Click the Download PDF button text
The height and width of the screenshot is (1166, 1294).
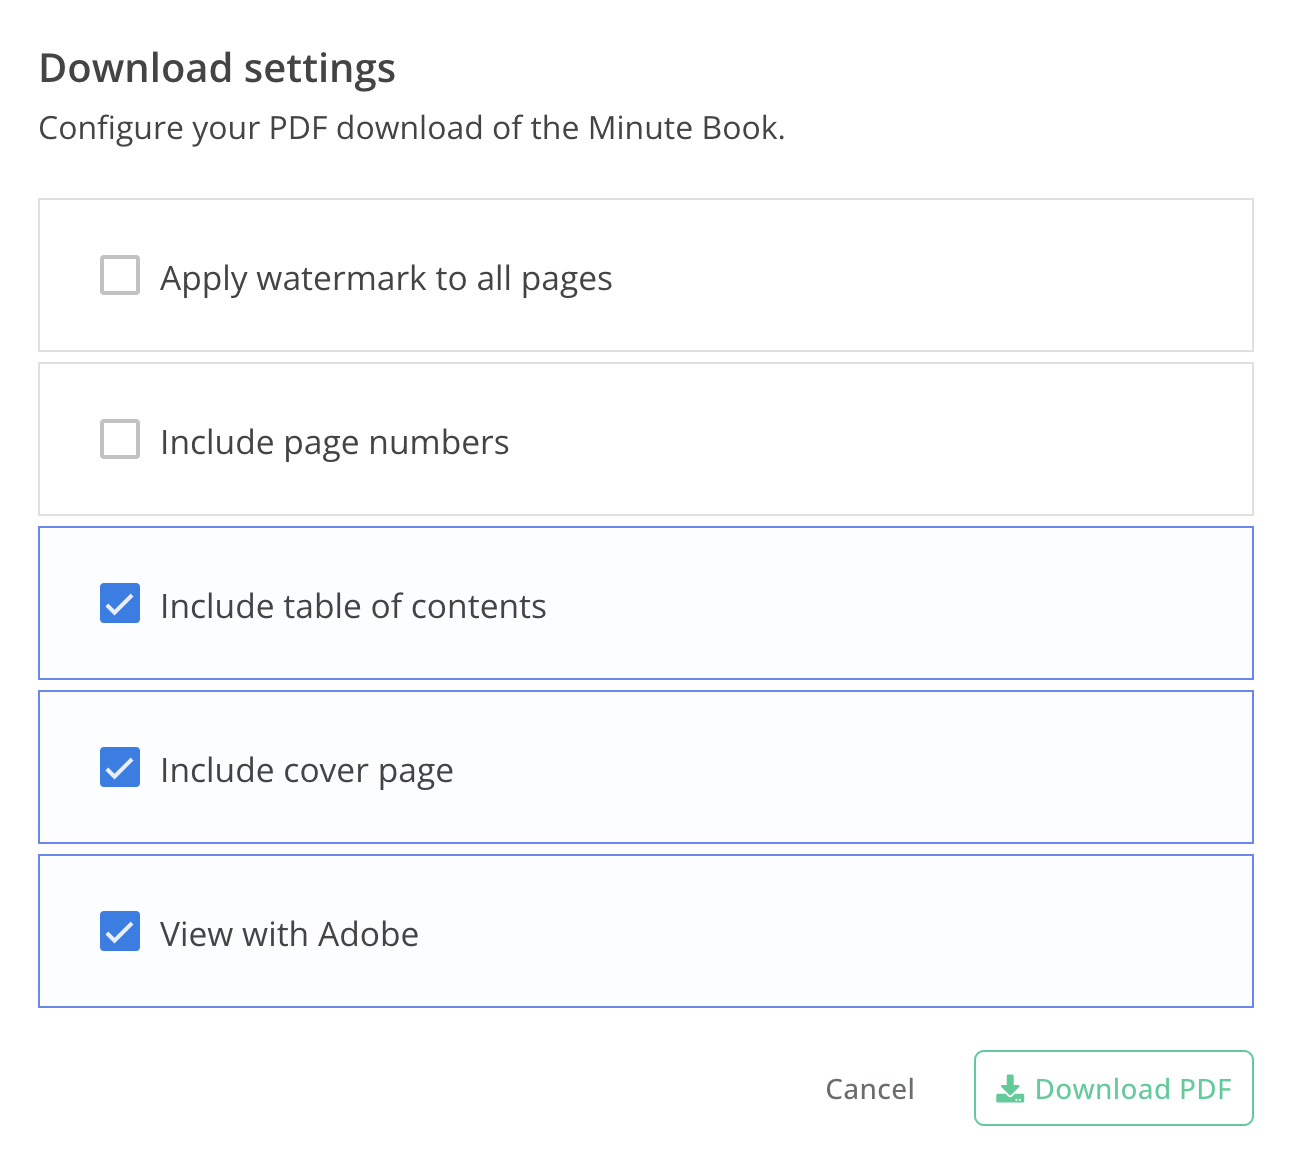coord(1132,1089)
